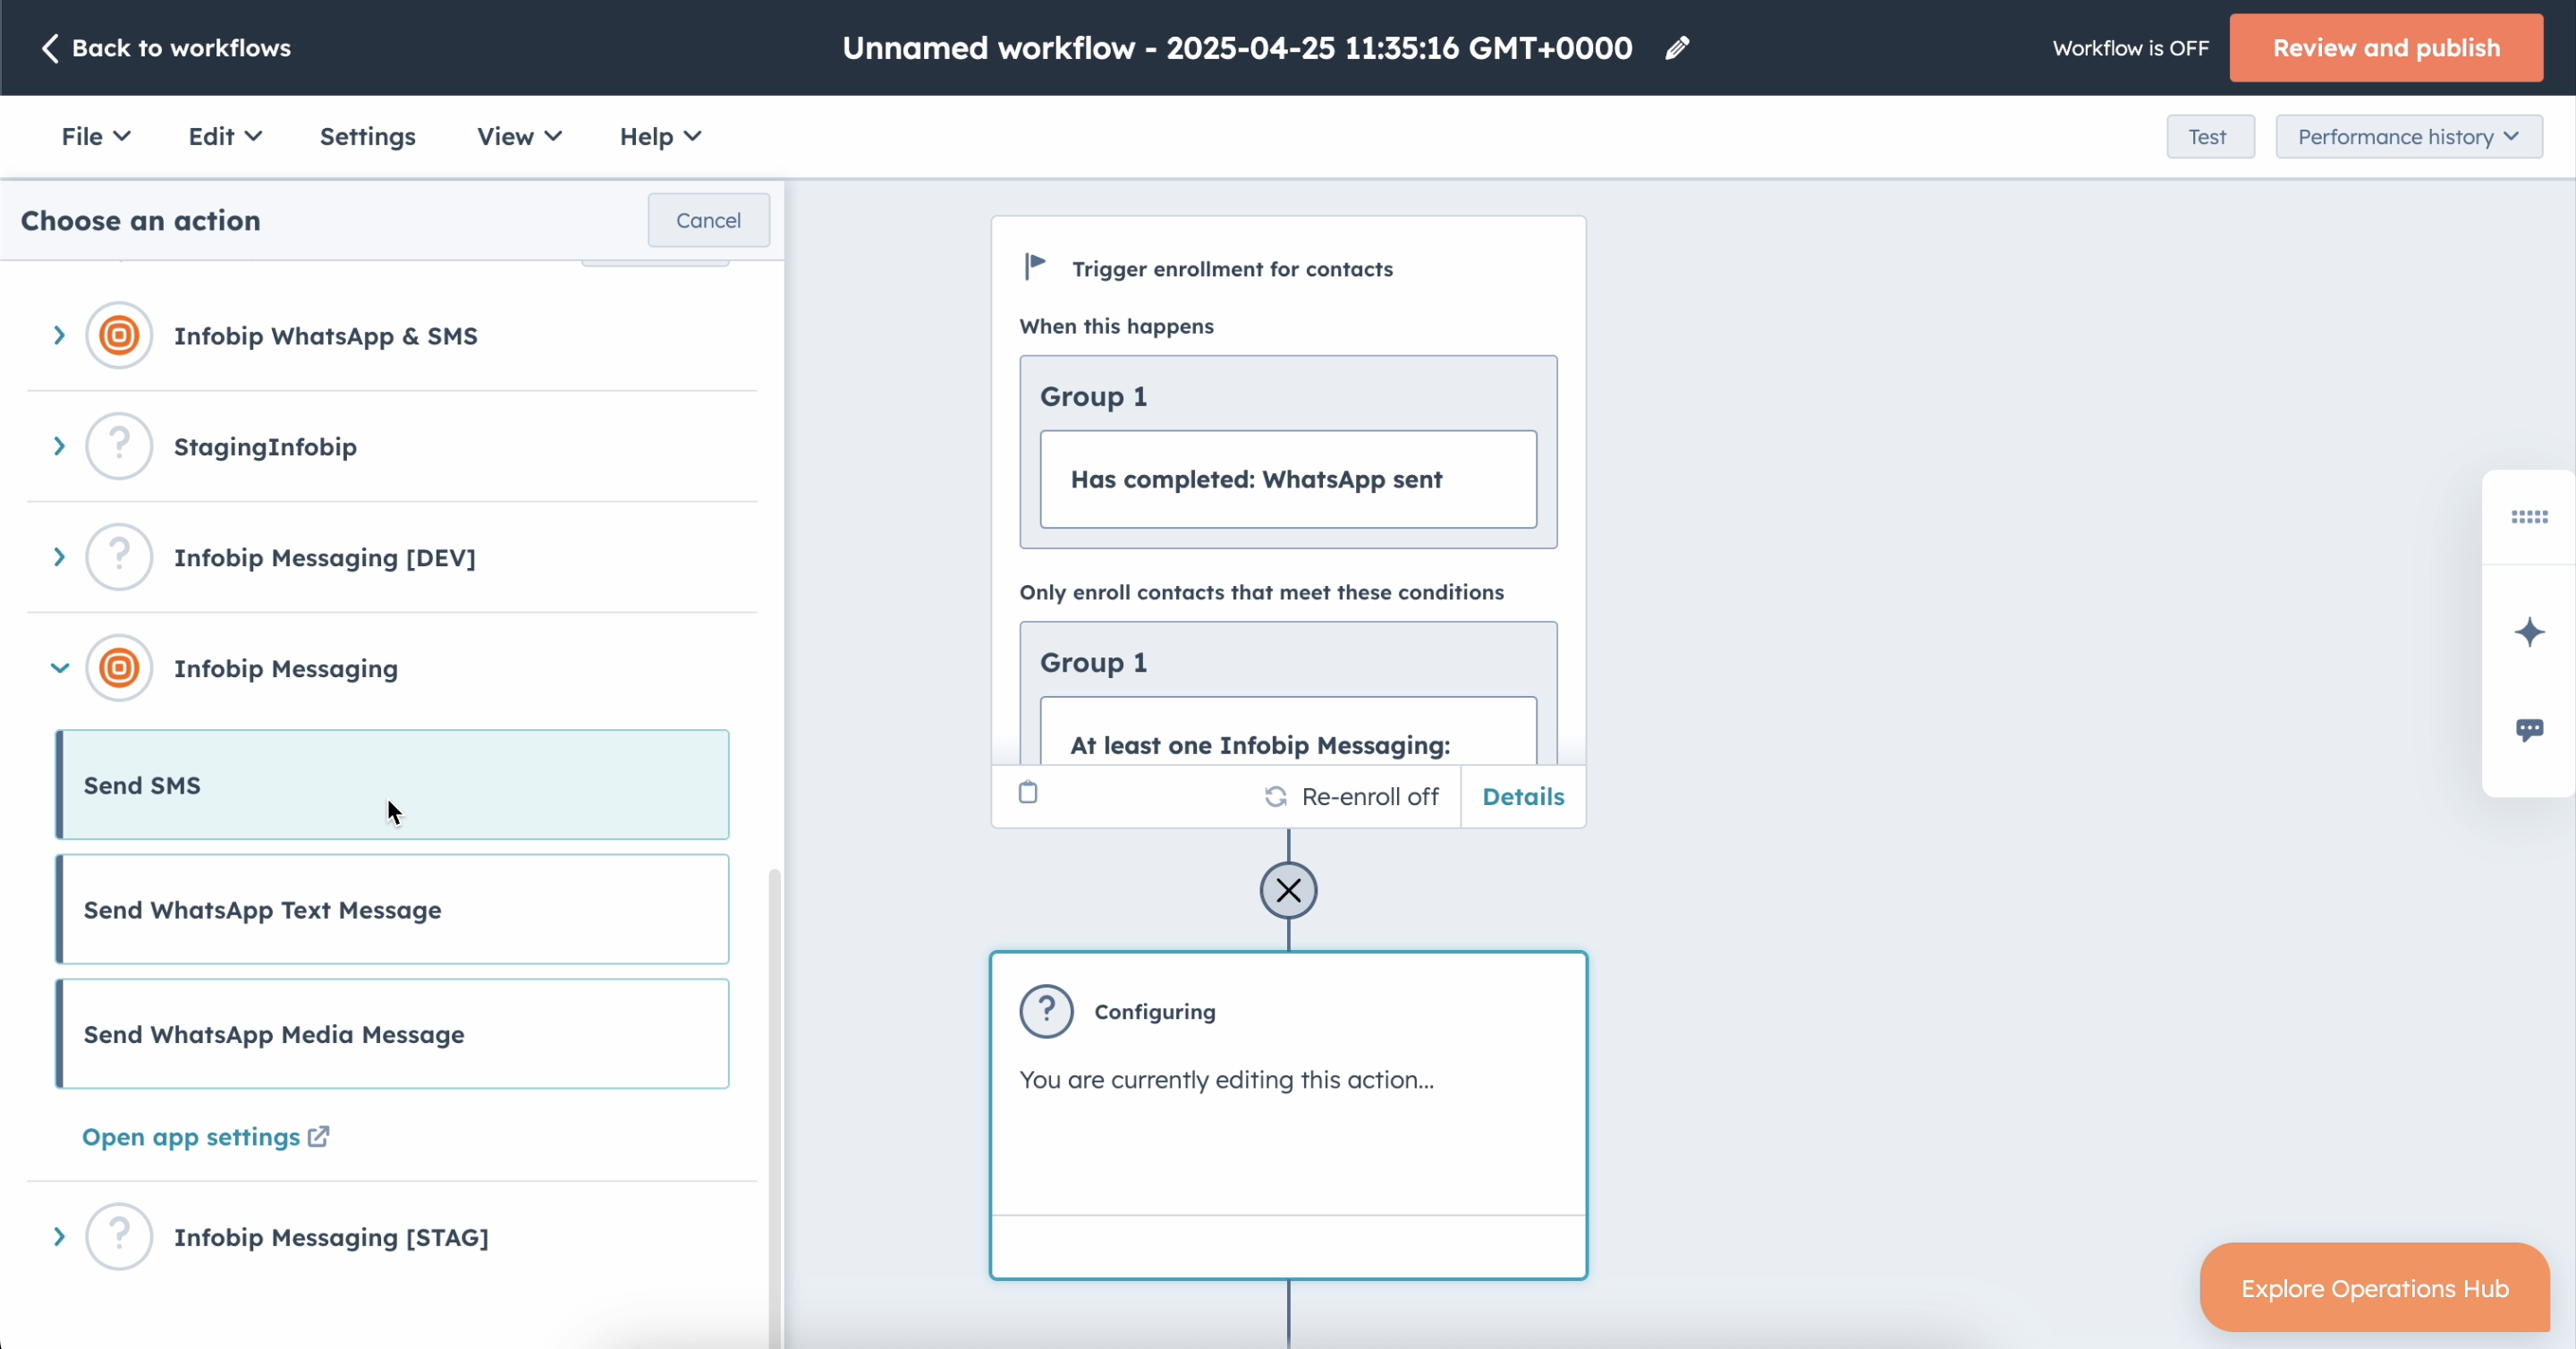Click the clipboard icon in trigger card
This screenshot has width=2576, height=1349.
tap(1028, 793)
